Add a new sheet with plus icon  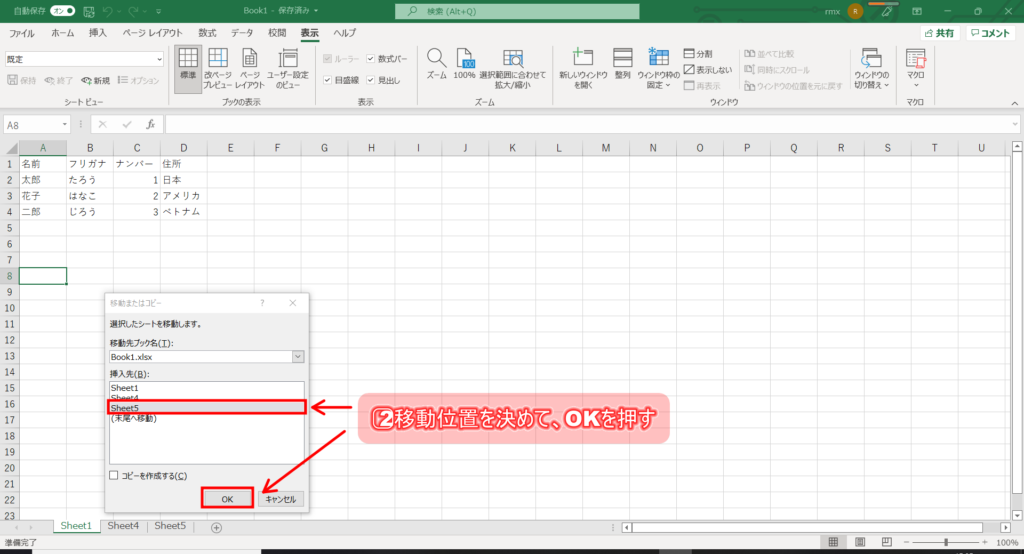217,527
